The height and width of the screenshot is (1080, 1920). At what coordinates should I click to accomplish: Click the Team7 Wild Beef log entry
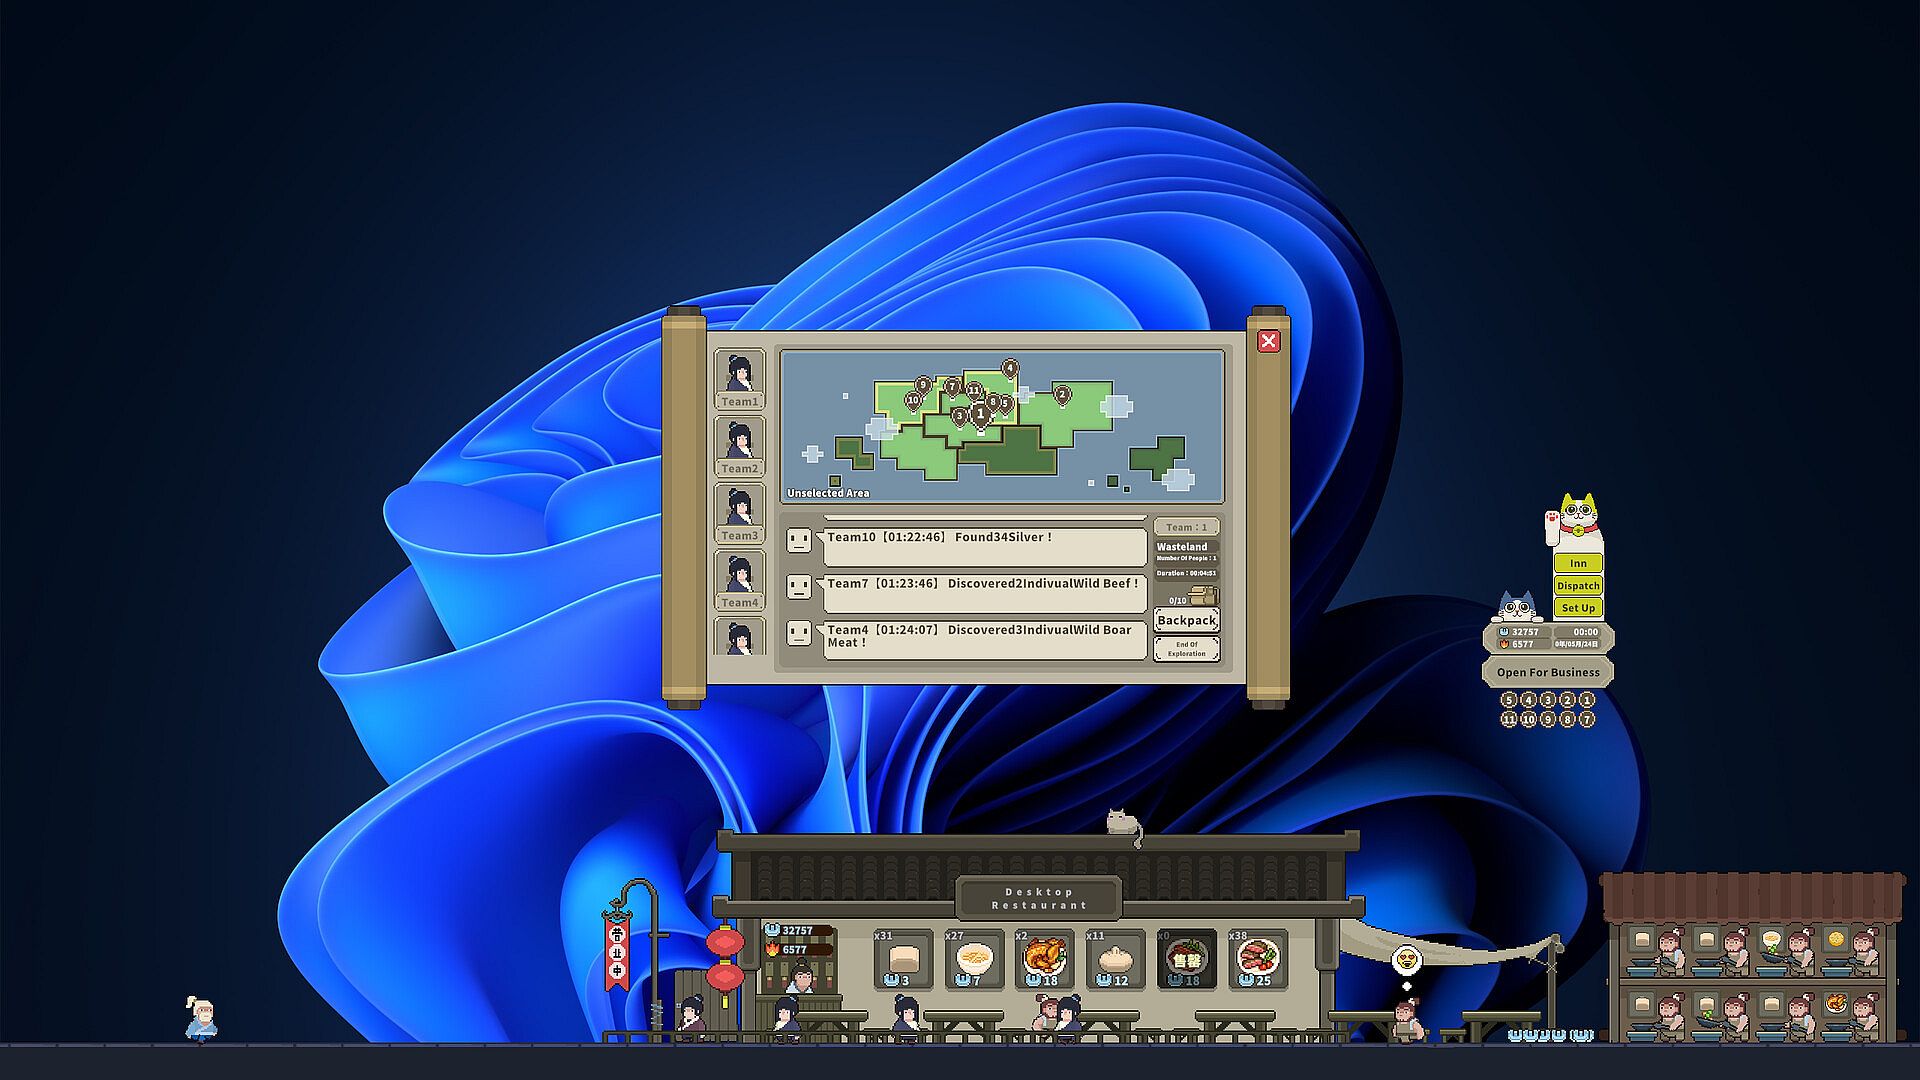pos(982,590)
